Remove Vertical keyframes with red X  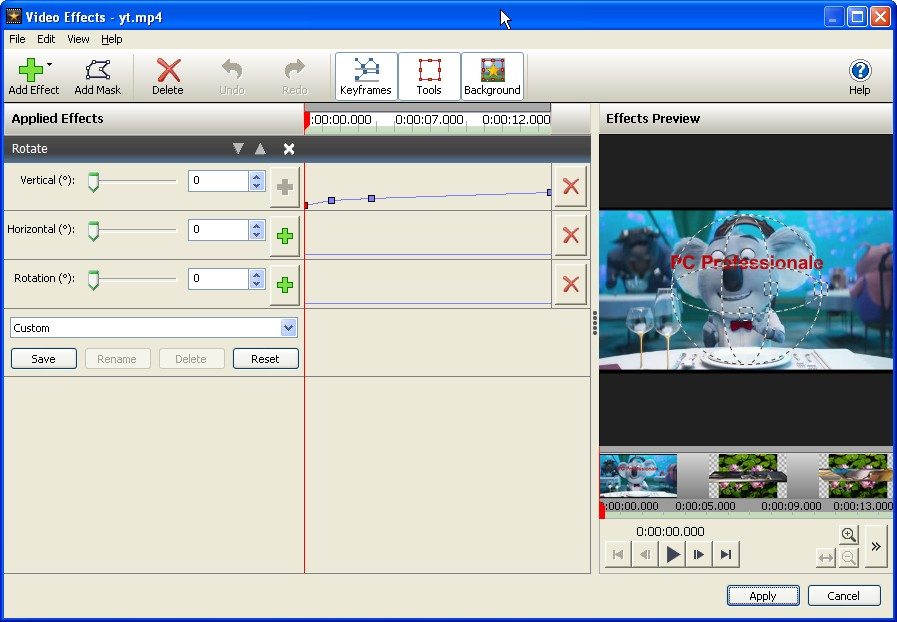pyautogui.click(x=570, y=186)
